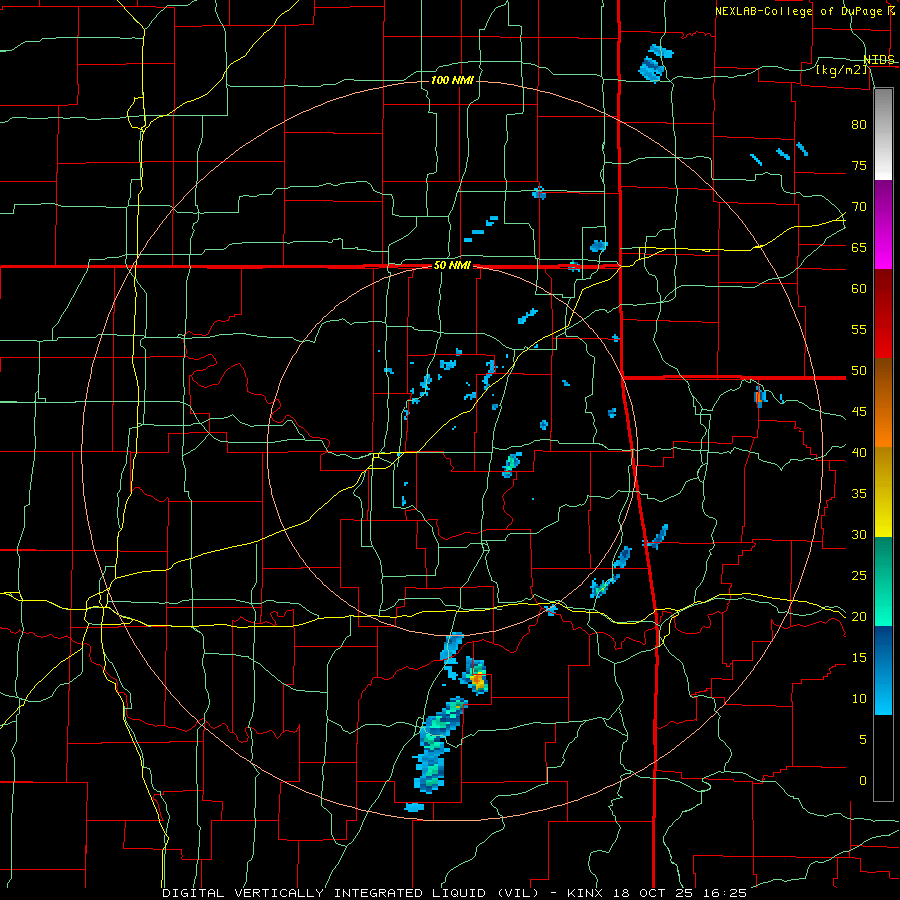Click the 45 value on the VIL legend
The height and width of the screenshot is (900, 900).
(859, 412)
